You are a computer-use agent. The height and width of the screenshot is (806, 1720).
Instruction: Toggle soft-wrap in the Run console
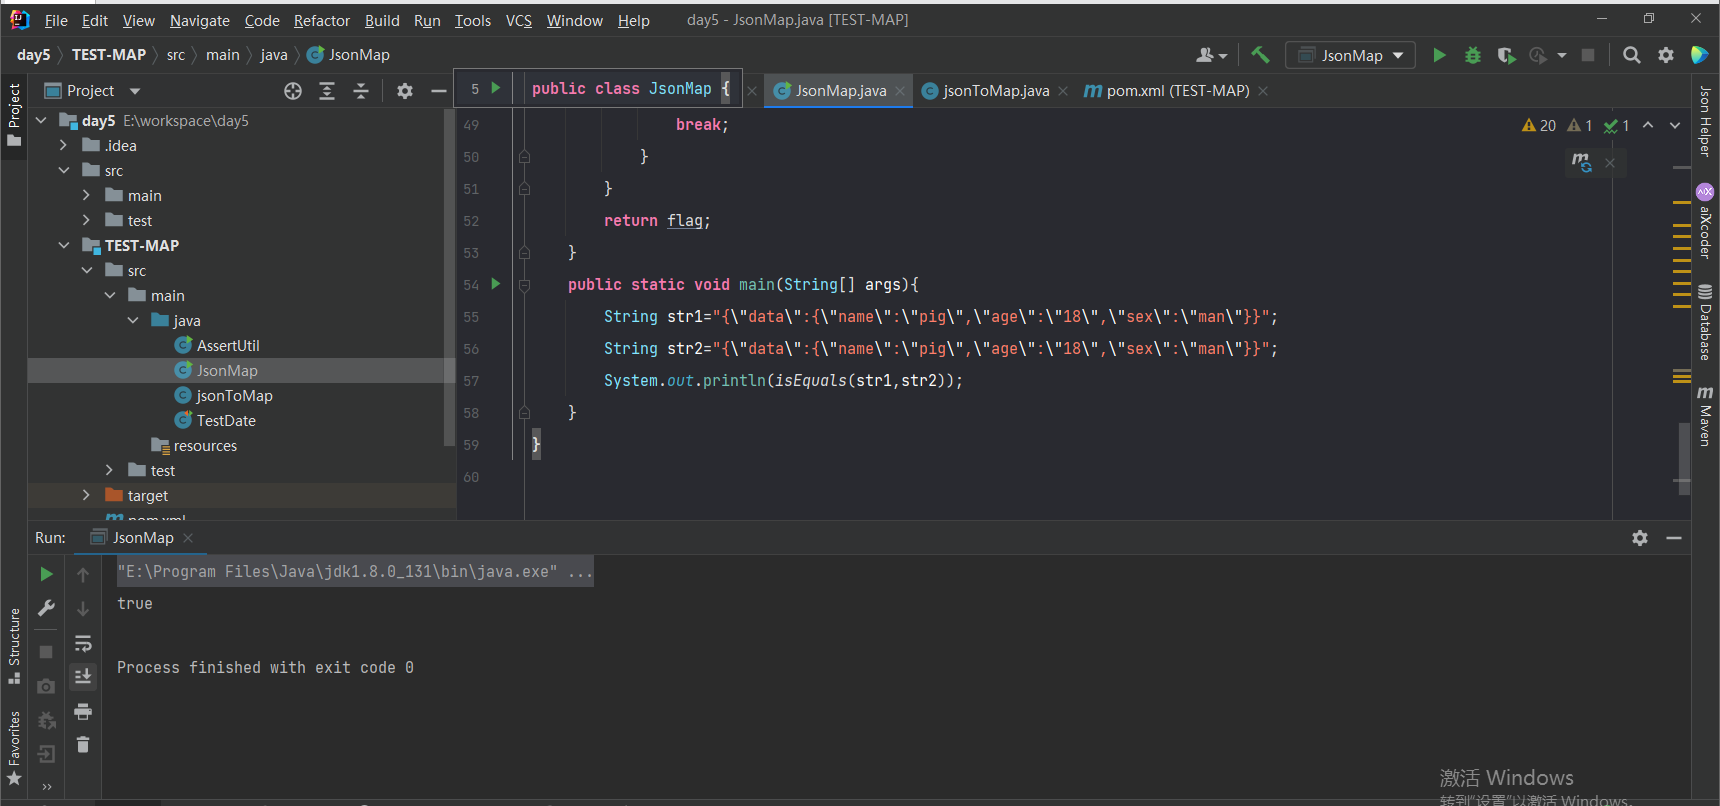[83, 643]
